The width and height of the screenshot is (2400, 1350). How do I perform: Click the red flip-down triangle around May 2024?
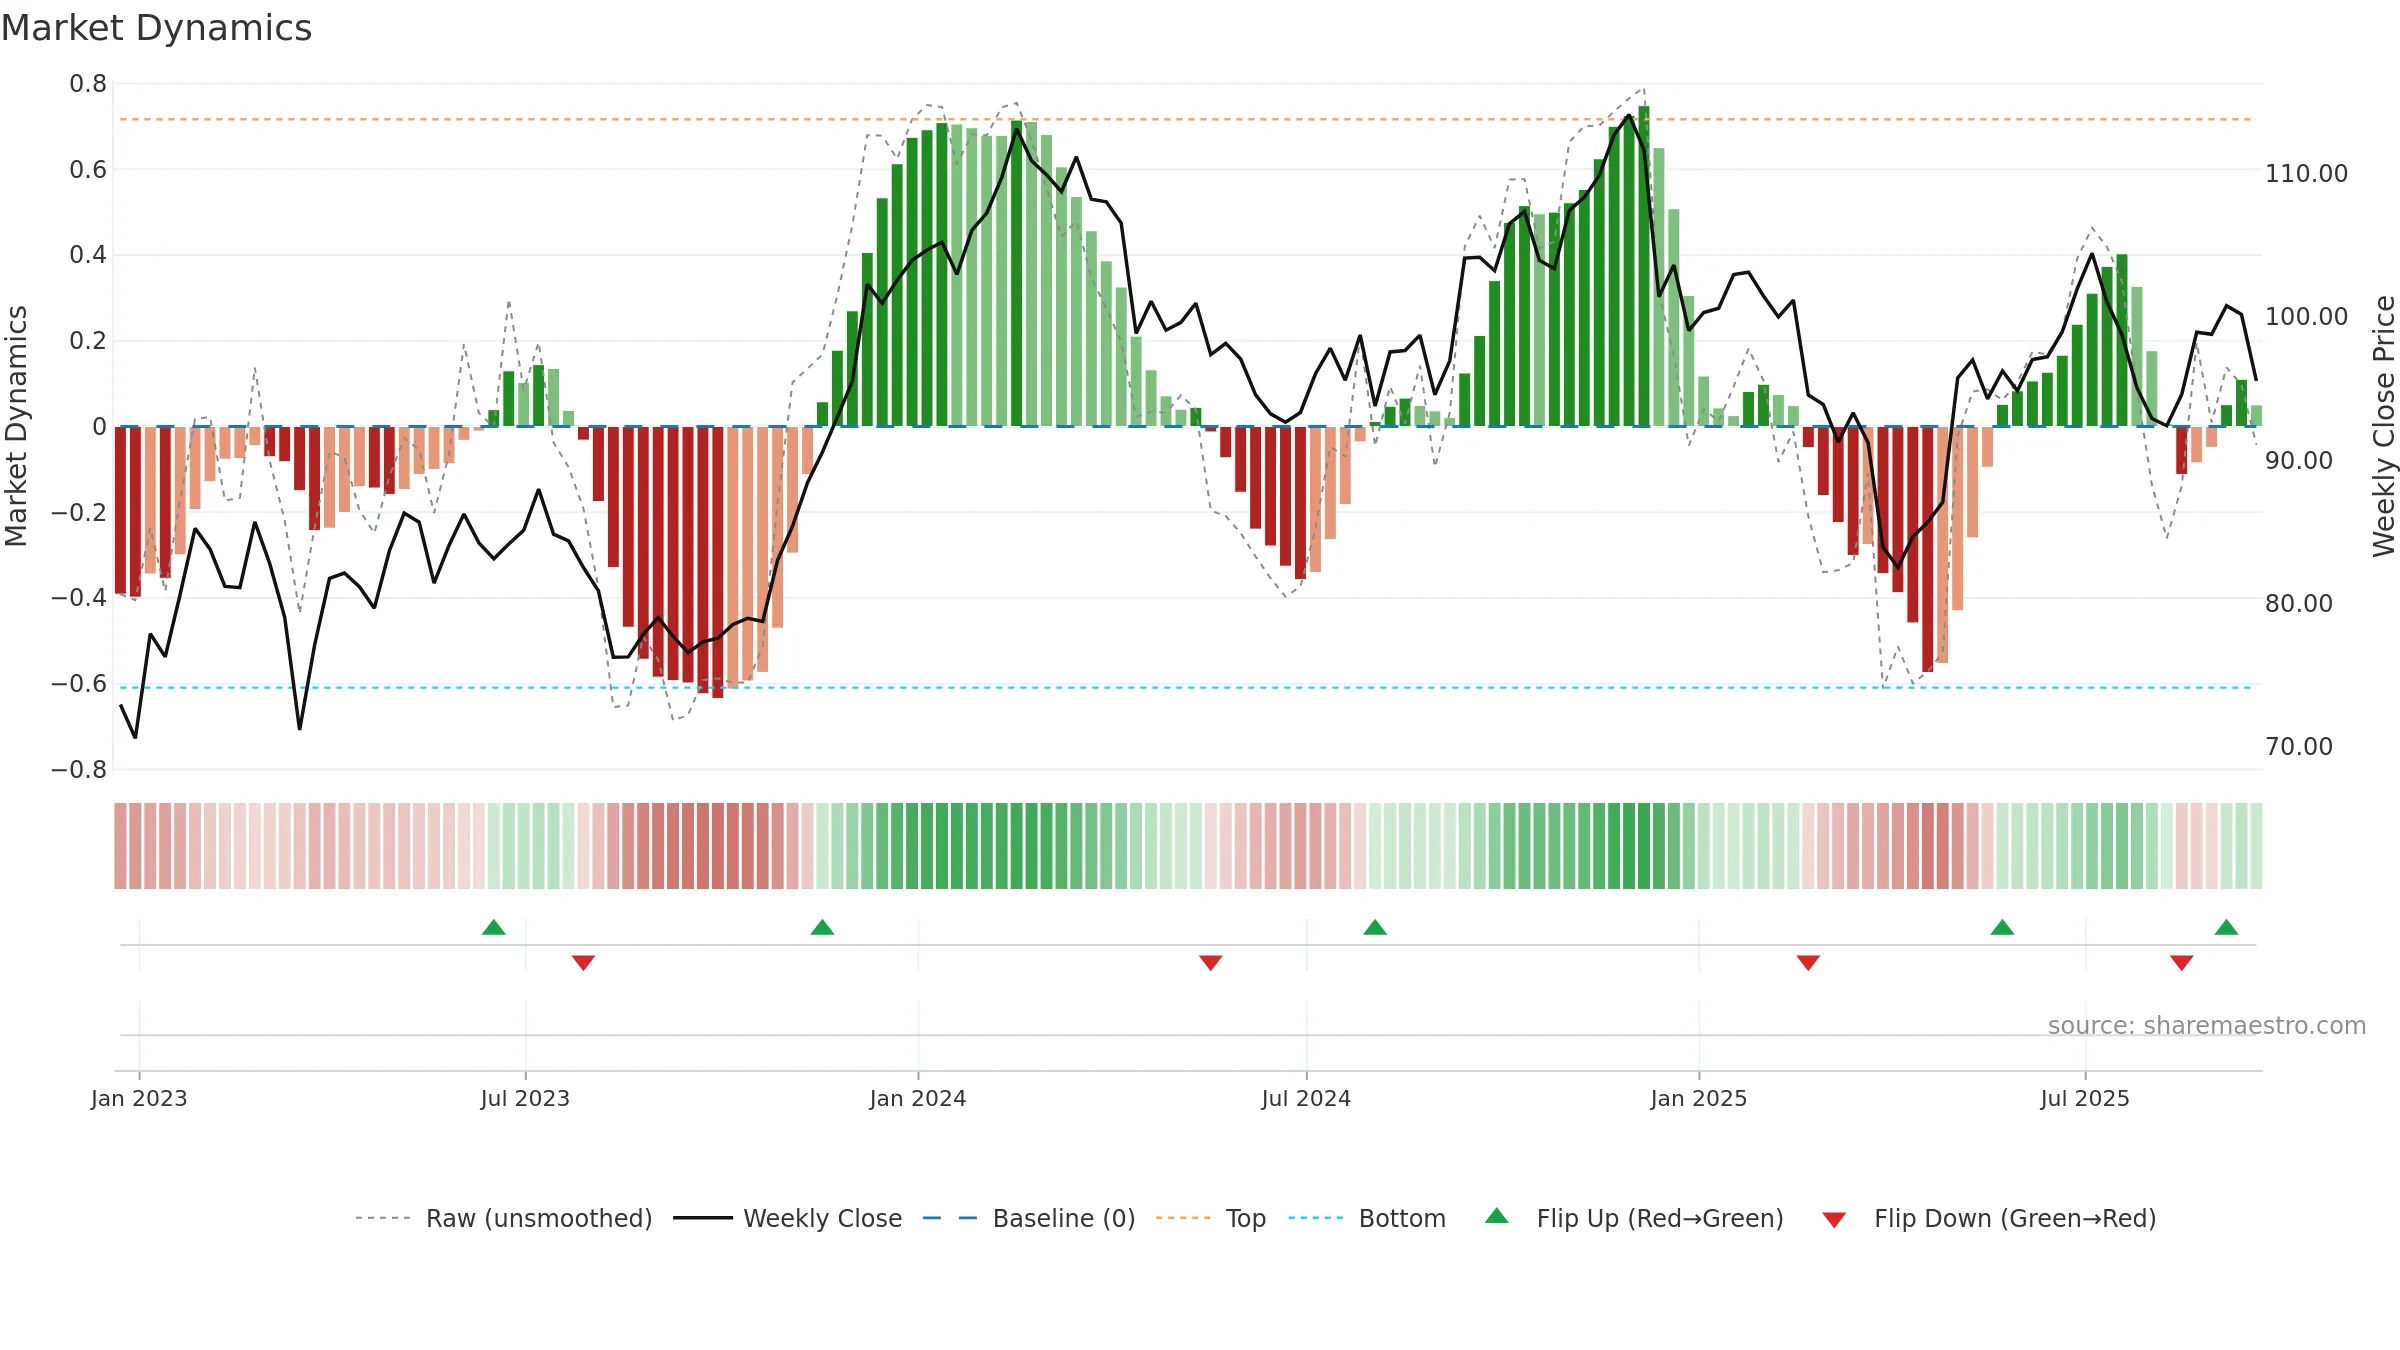tap(1211, 963)
